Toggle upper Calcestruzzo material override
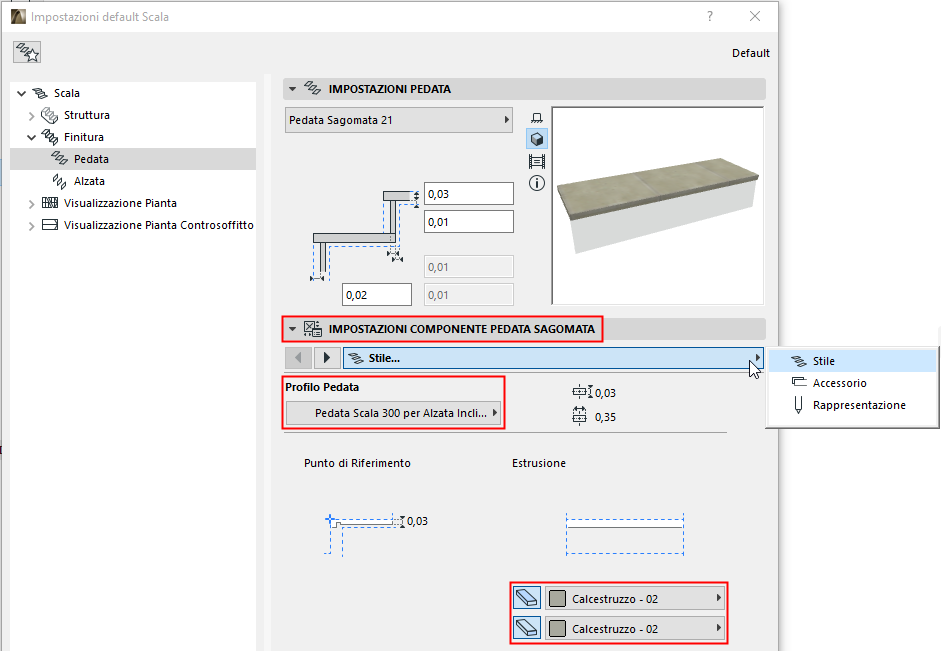941x651 pixels. click(527, 599)
